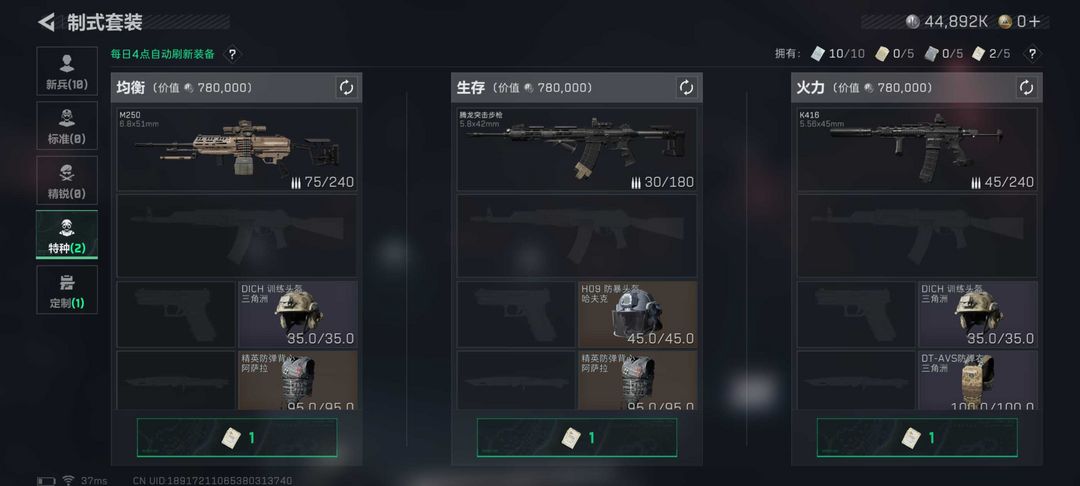The width and height of the screenshot is (1080, 486).
Task: Refresh the 均衡 loadout set
Action: point(346,87)
